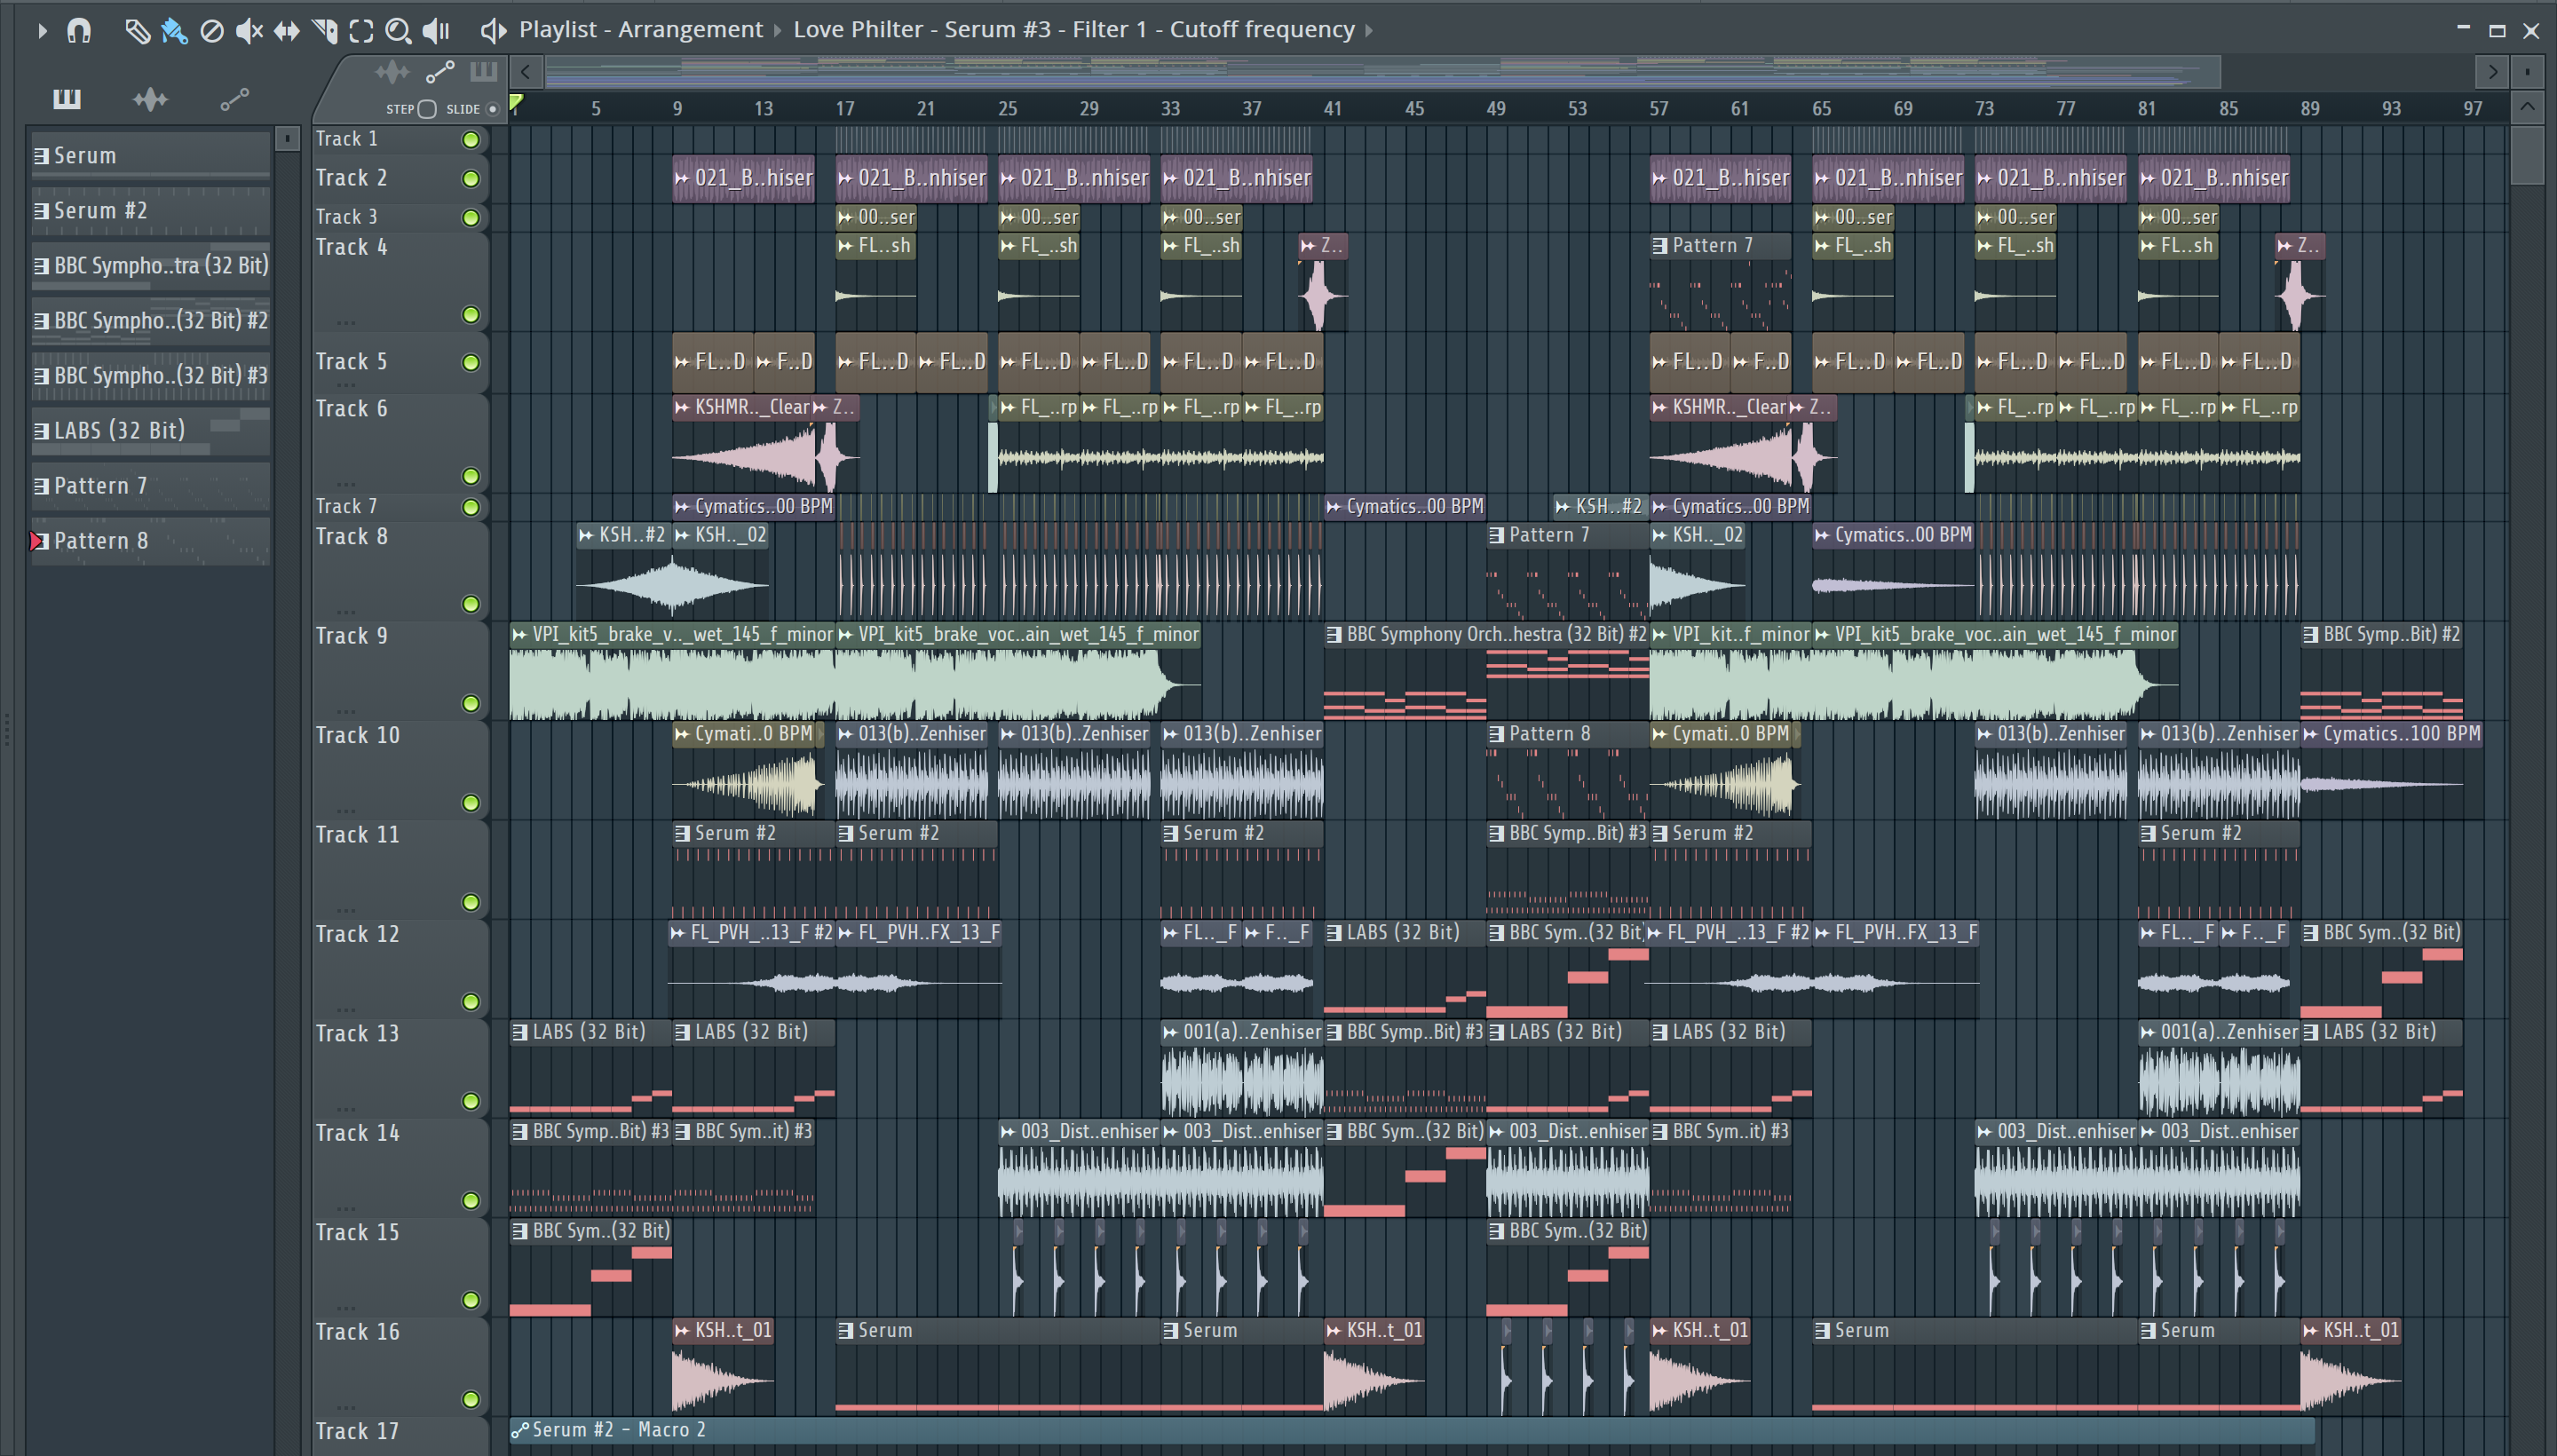Open menu of Pattern 8 clip on Track 10
Screen dimensions: 2557x1456
pyautogui.click(x=1496, y=734)
